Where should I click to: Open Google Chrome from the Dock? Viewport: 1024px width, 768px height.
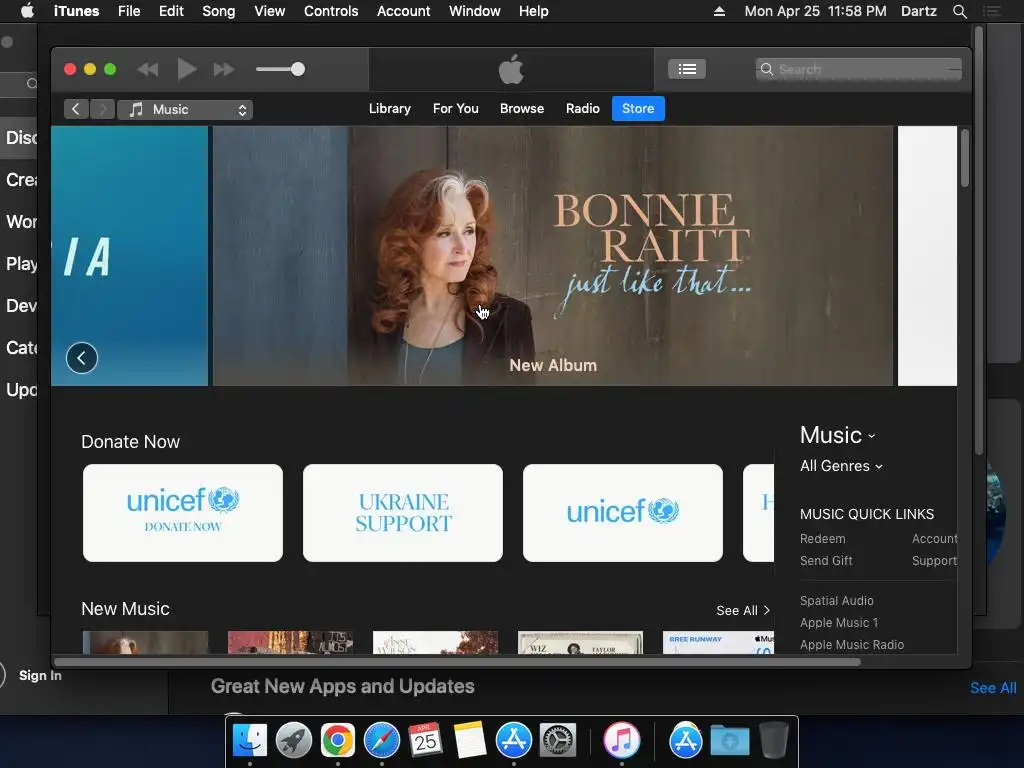(x=337, y=740)
